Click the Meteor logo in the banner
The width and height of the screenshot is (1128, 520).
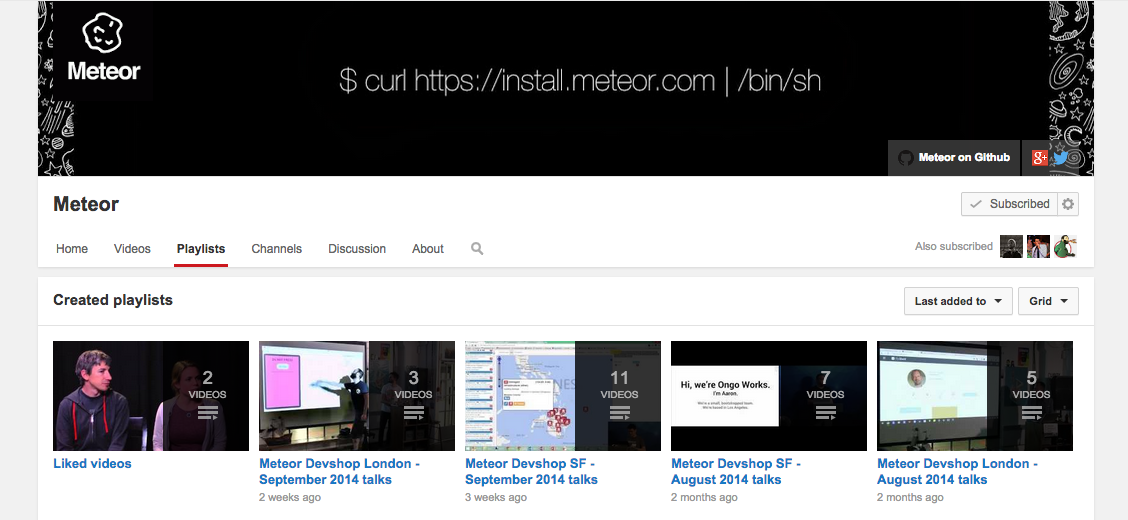point(104,48)
